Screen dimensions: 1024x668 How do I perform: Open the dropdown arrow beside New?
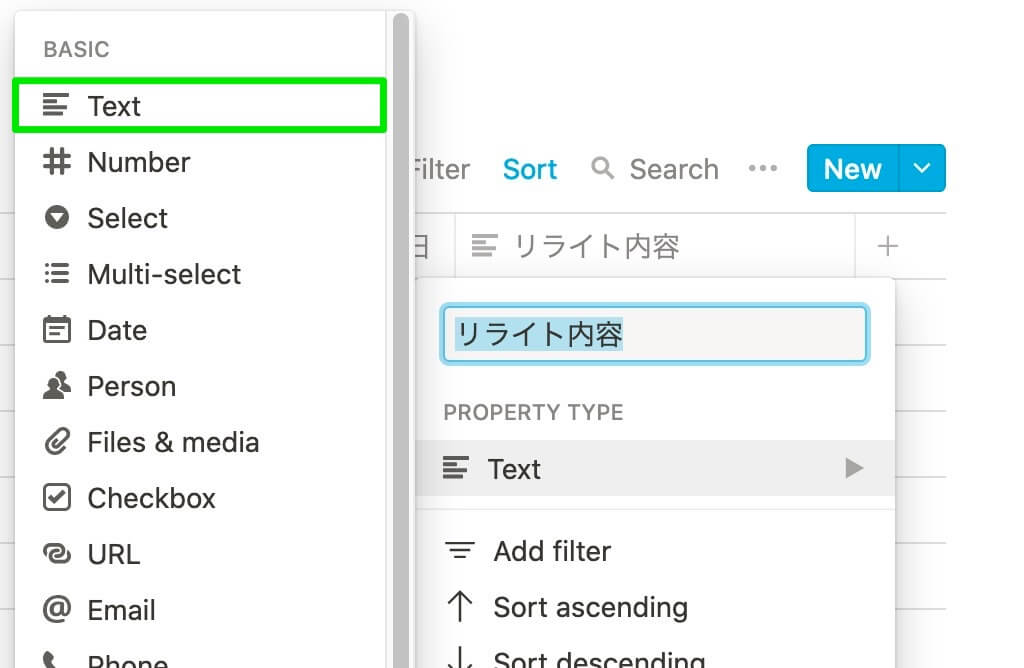pos(922,168)
